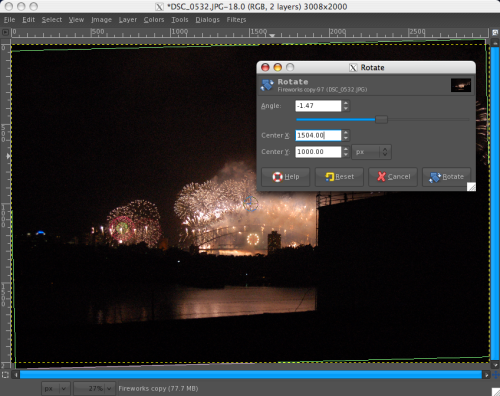Viewport: 500px width, 396px height.
Task: Open the 27% zoom dropdown in status bar
Action: tap(95, 388)
